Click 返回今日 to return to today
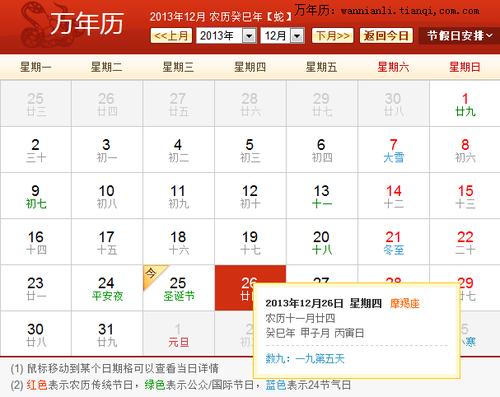This screenshot has width=500, height=397. 386,36
